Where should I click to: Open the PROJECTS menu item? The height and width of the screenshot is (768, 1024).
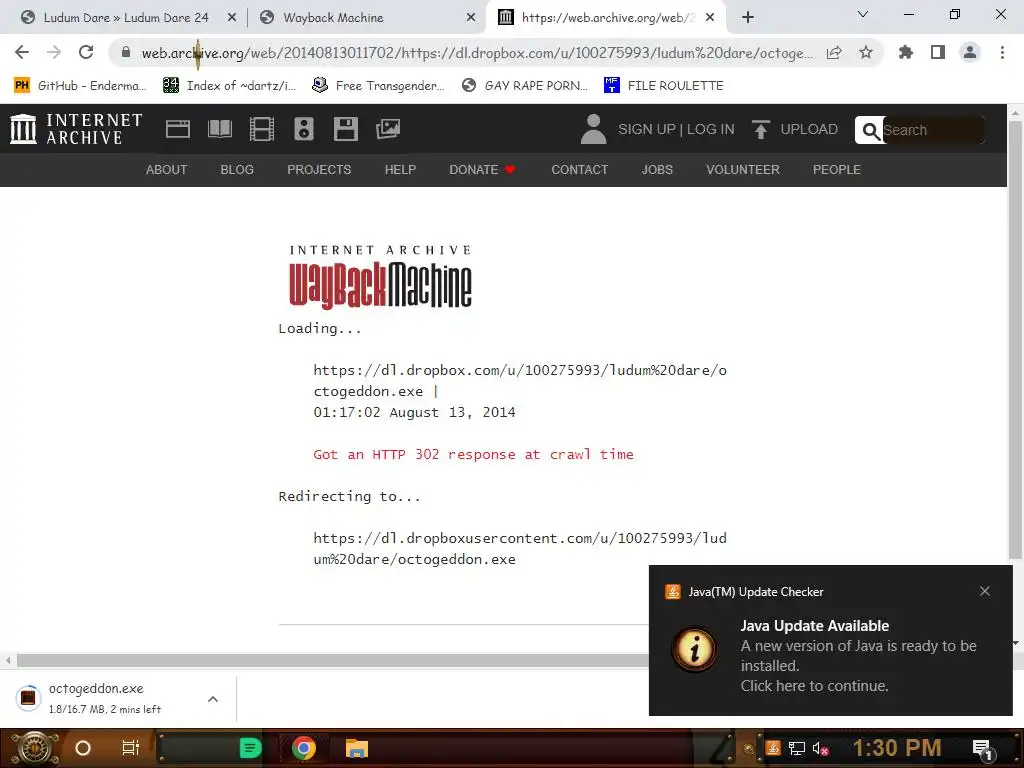click(x=319, y=170)
